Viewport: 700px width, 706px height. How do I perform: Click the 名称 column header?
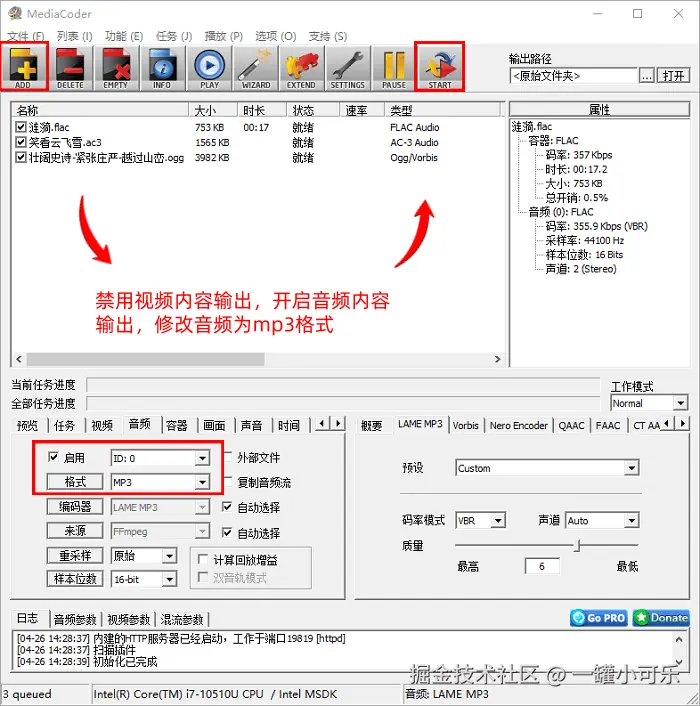[x=99, y=110]
